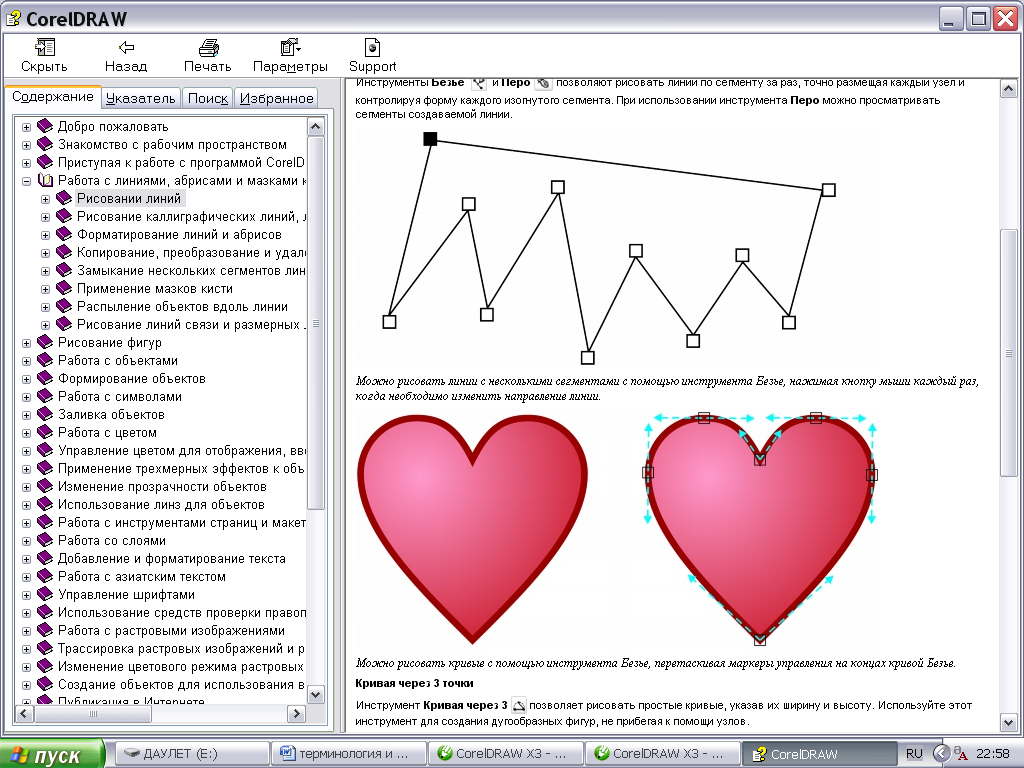Click the book icon beside Применение мазков кисти

[x=63, y=288]
